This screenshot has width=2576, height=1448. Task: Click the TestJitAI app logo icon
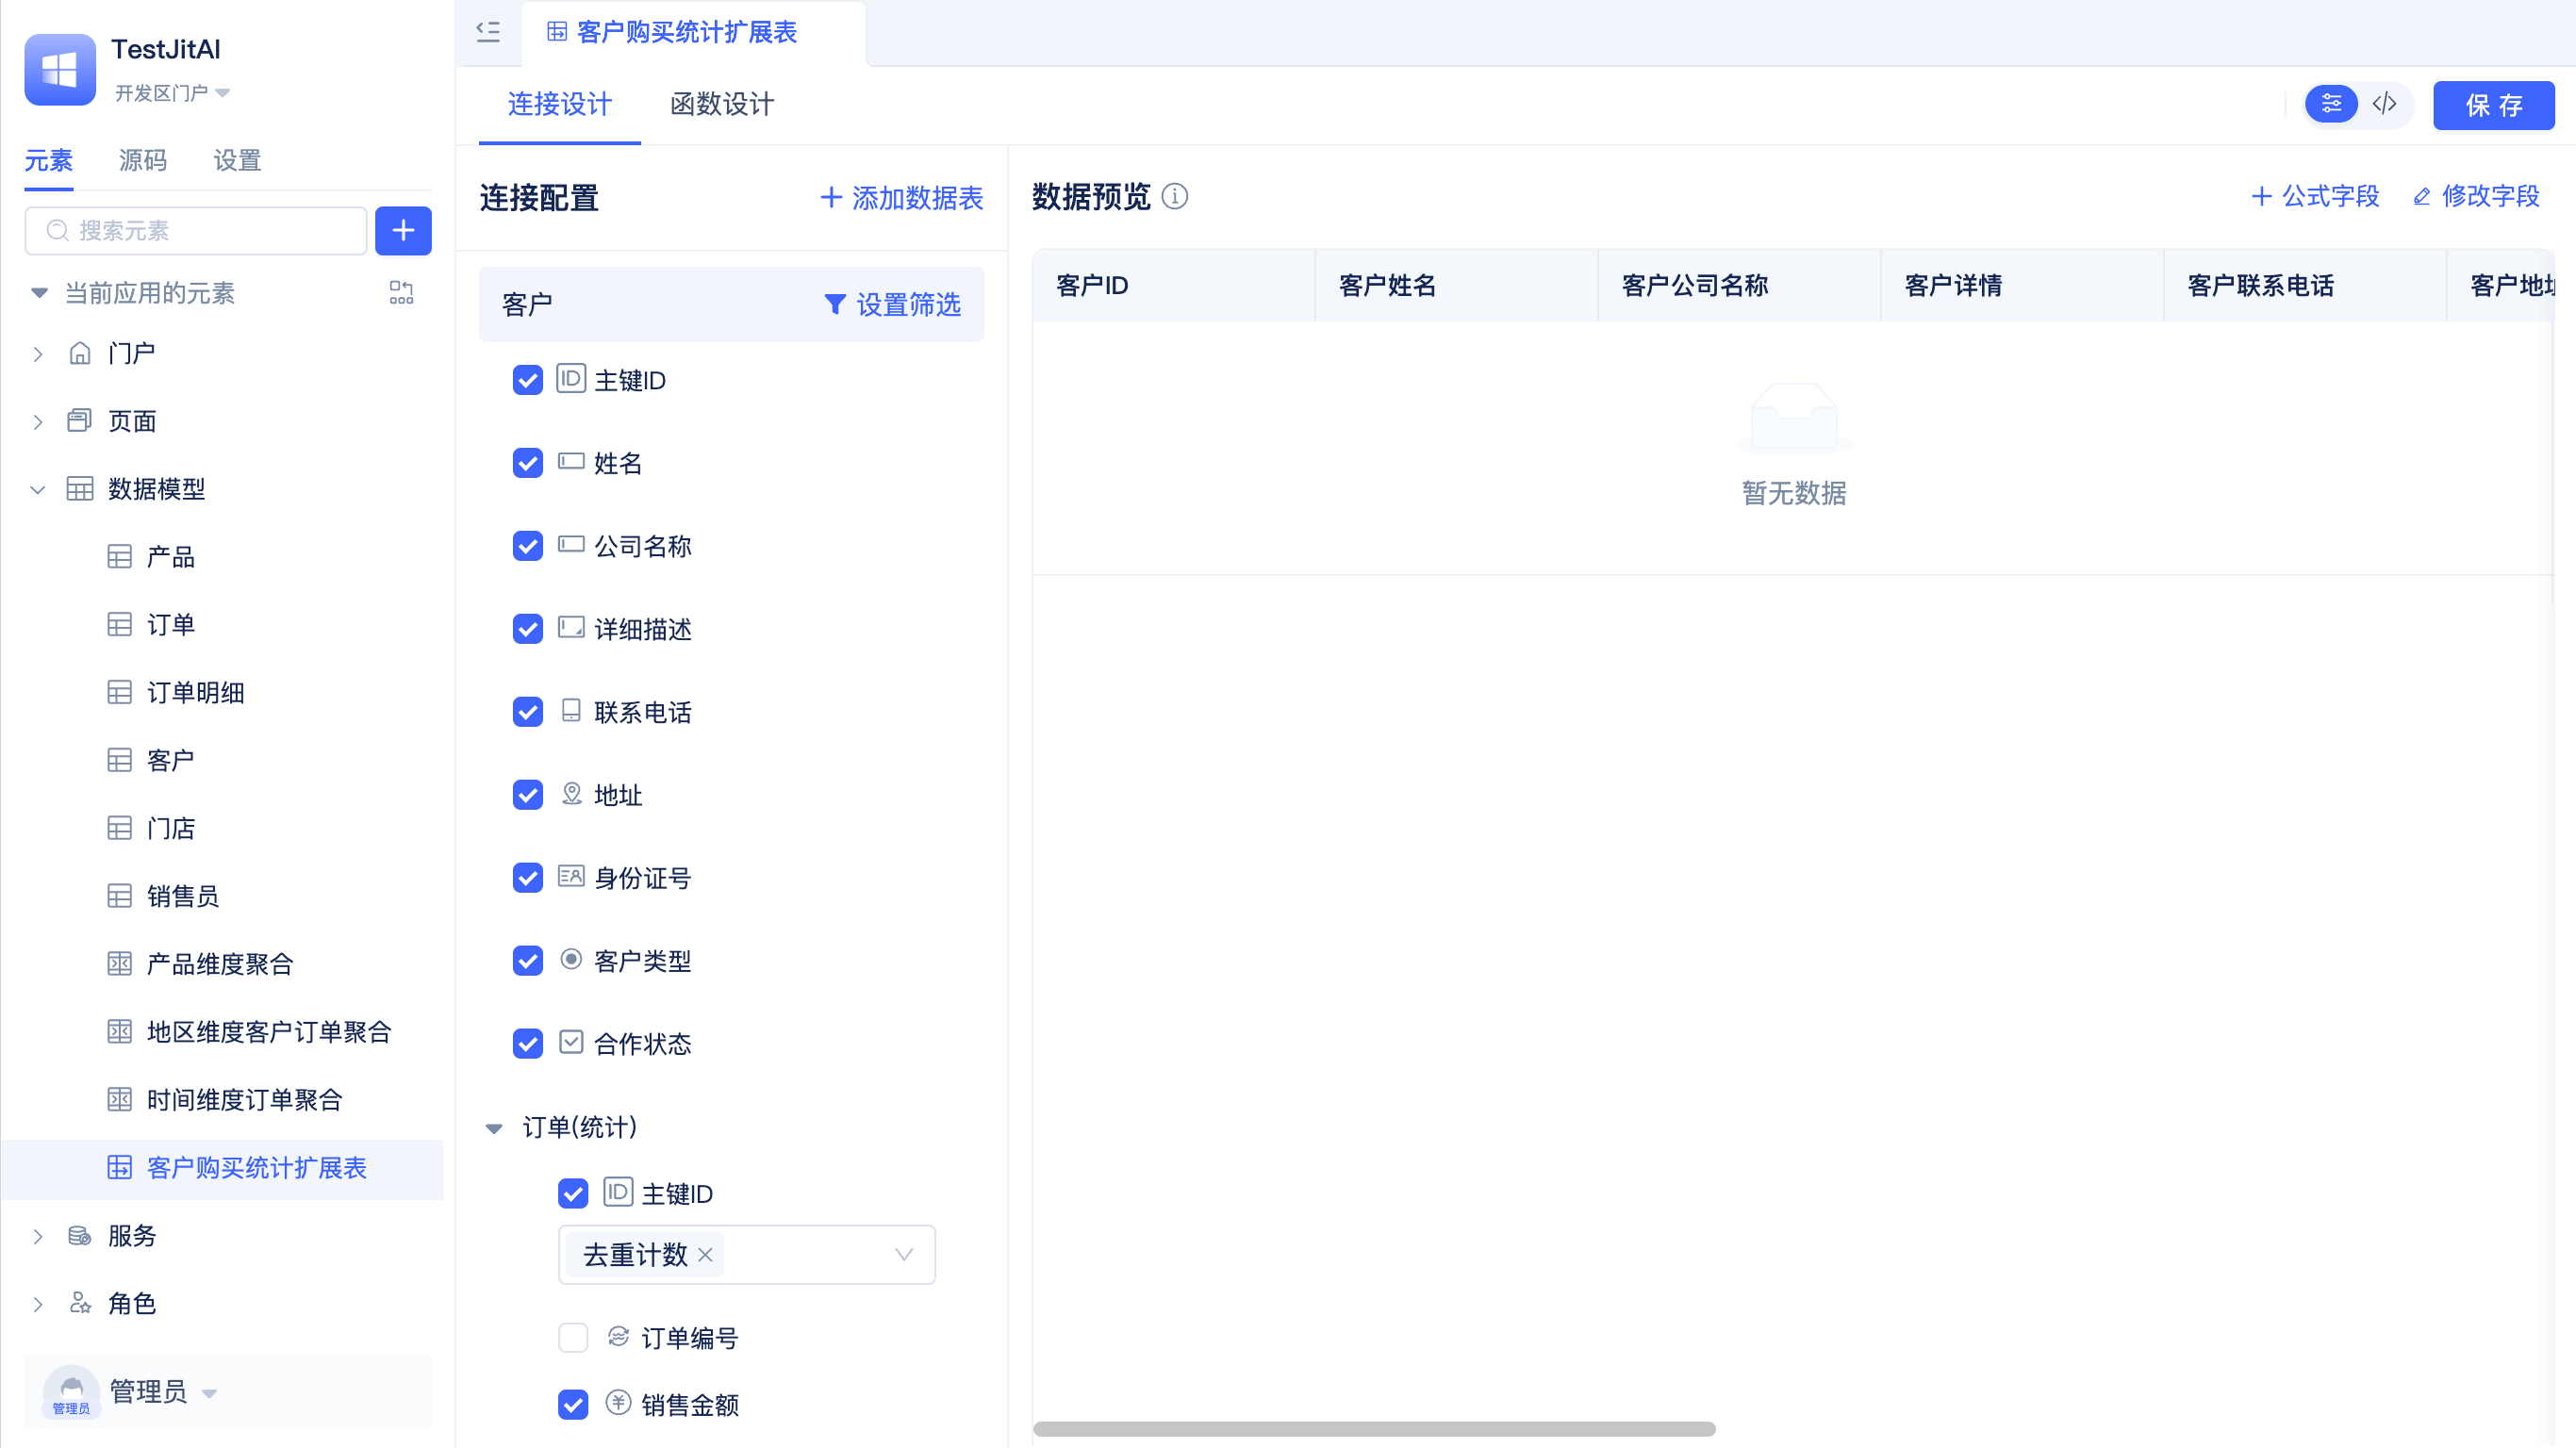tap(60, 69)
